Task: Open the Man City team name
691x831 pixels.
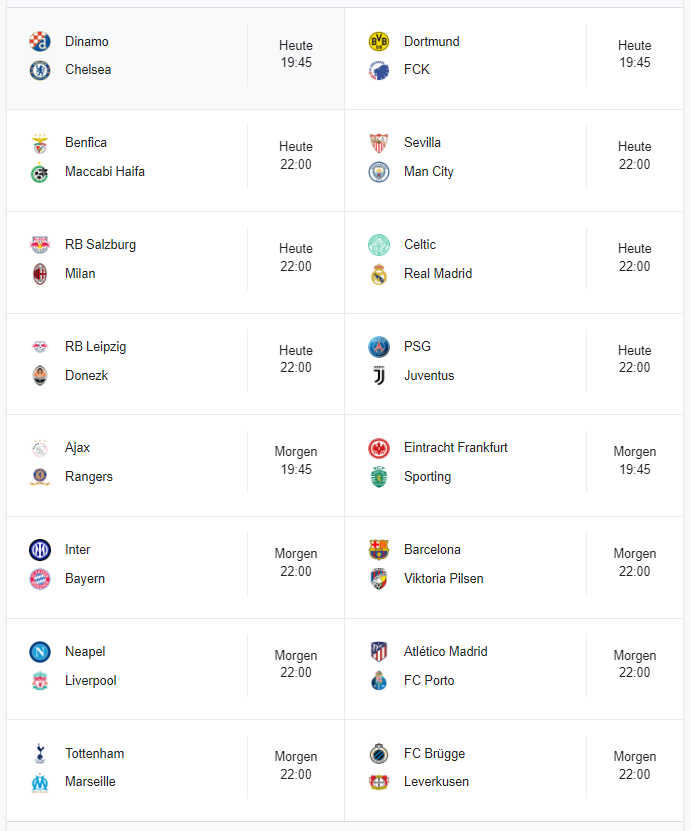Action: (x=429, y=172)
